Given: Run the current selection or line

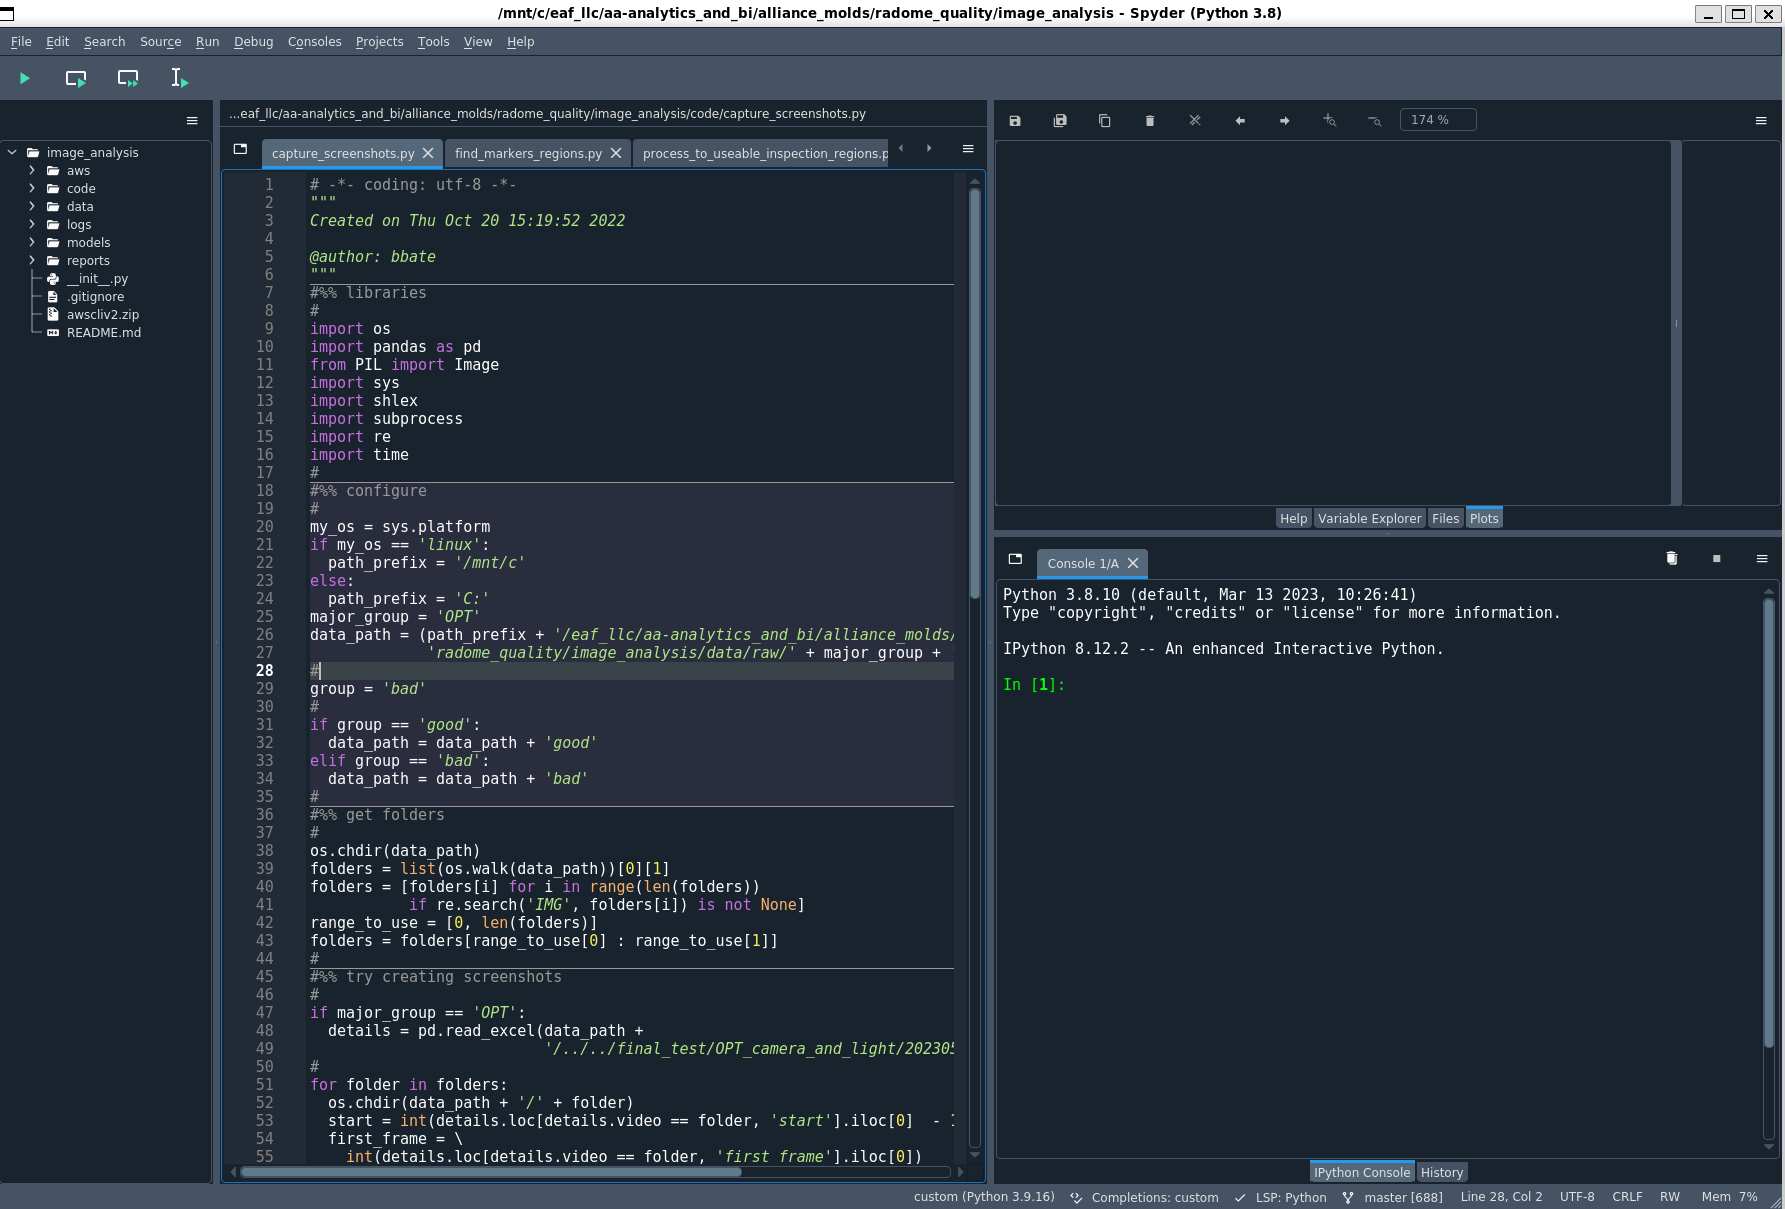Looking at the screenshot, I should coord(178,78).
